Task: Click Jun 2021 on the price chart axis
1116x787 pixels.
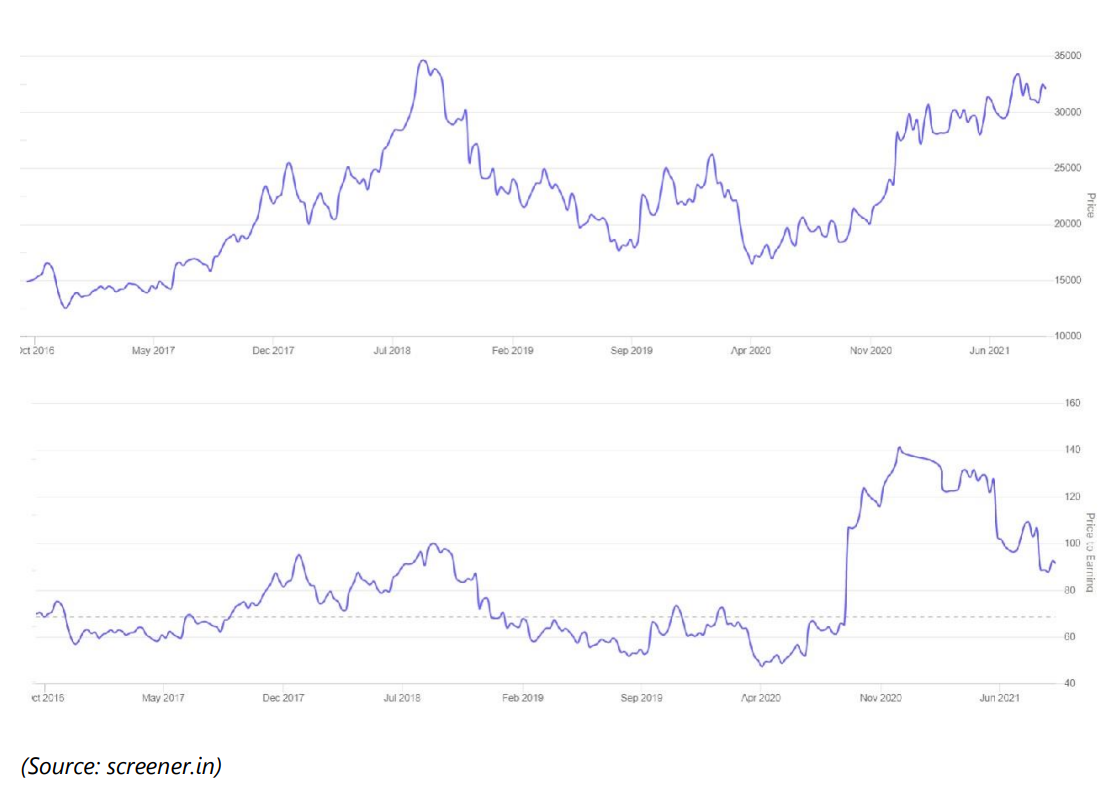Action: click(x=989, y=351)
